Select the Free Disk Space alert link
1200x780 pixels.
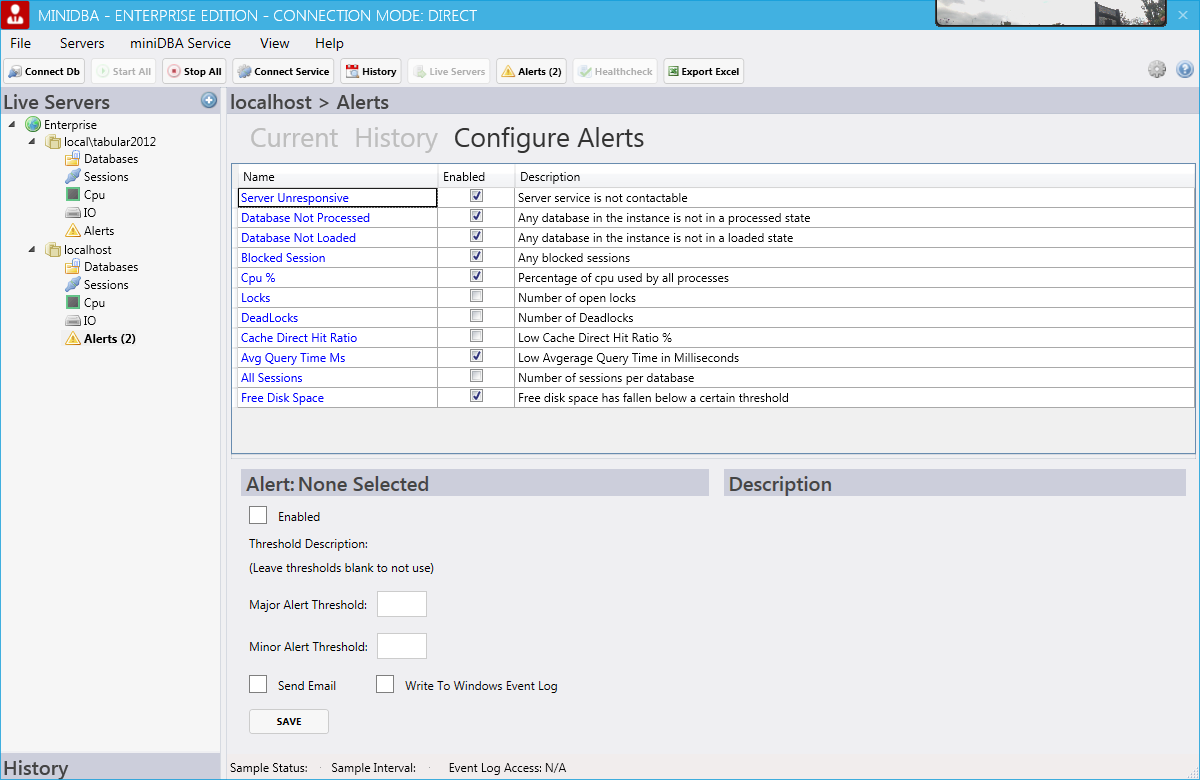click(282, 398)
